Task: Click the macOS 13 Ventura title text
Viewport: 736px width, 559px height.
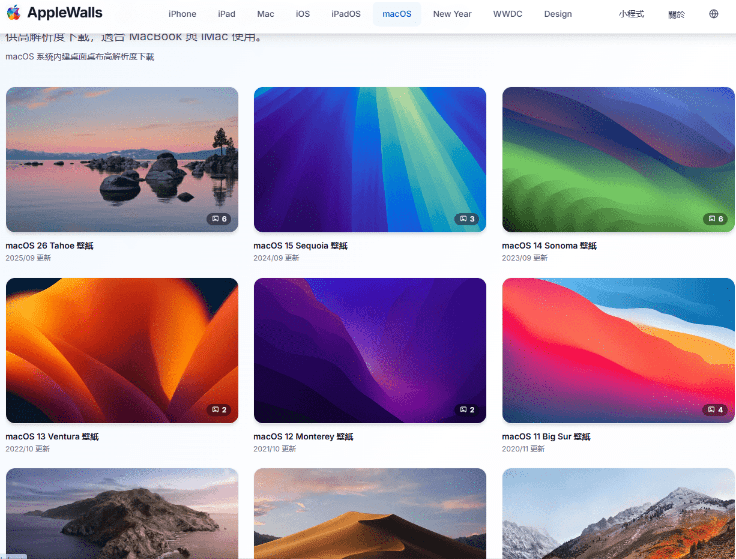Action: [x=52, y=436]
